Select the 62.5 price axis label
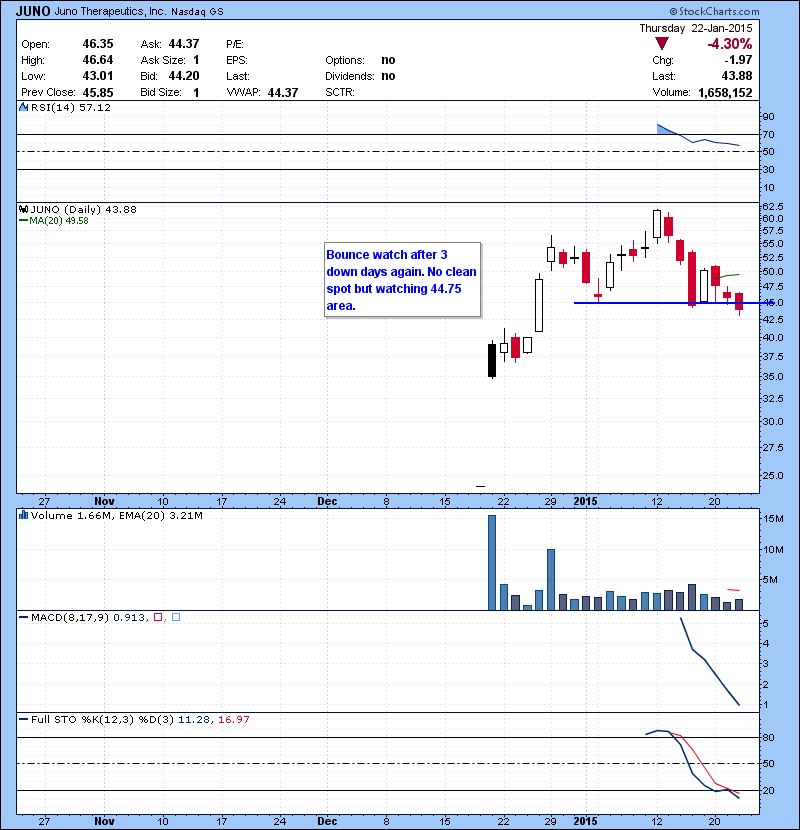 772,206
